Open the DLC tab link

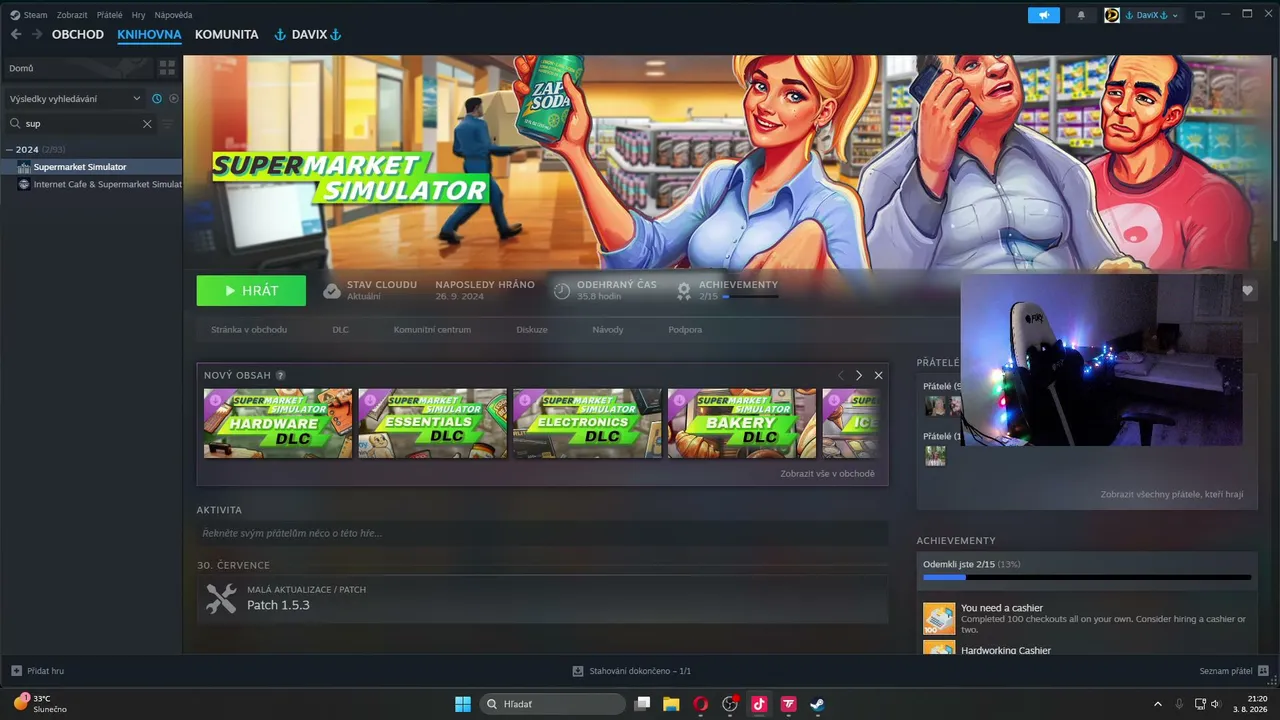[x=341, y=330]
